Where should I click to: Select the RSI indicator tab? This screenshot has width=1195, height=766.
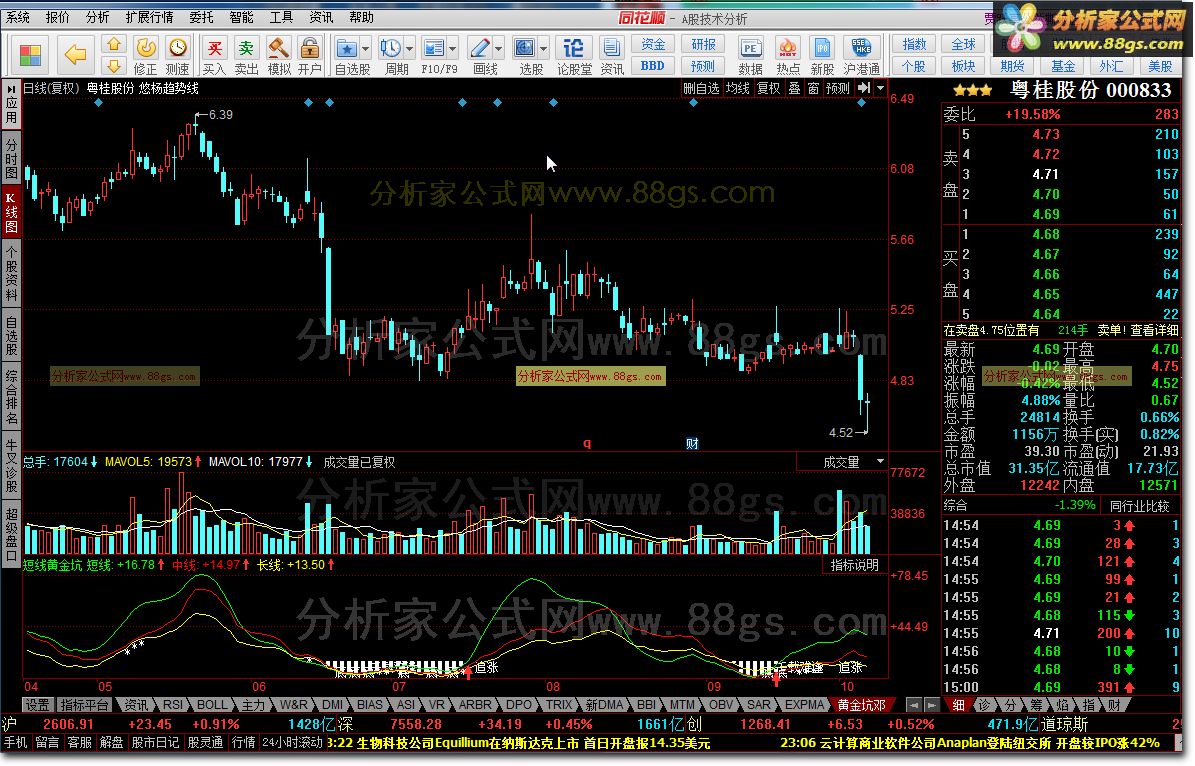tap(173, 705)
